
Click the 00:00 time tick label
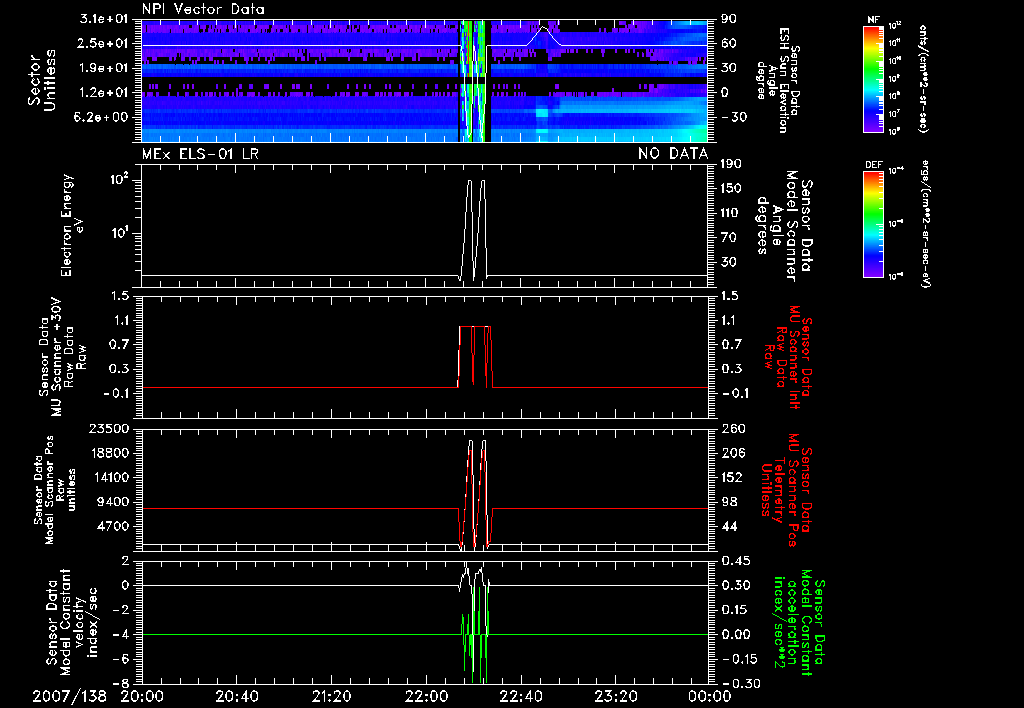710,696
